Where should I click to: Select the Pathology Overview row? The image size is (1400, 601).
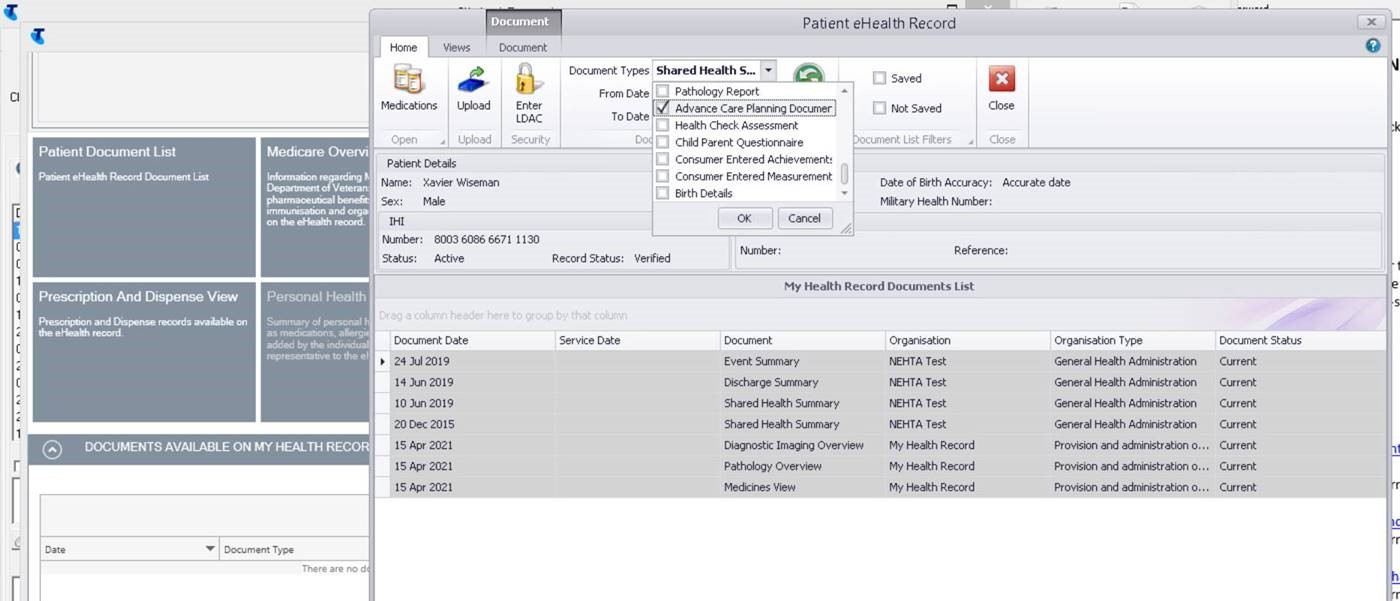881,466
